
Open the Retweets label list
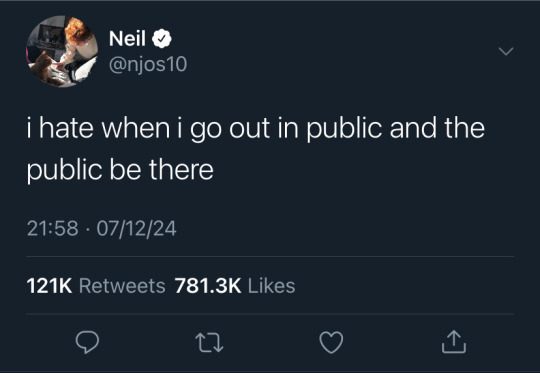[122, 286]
